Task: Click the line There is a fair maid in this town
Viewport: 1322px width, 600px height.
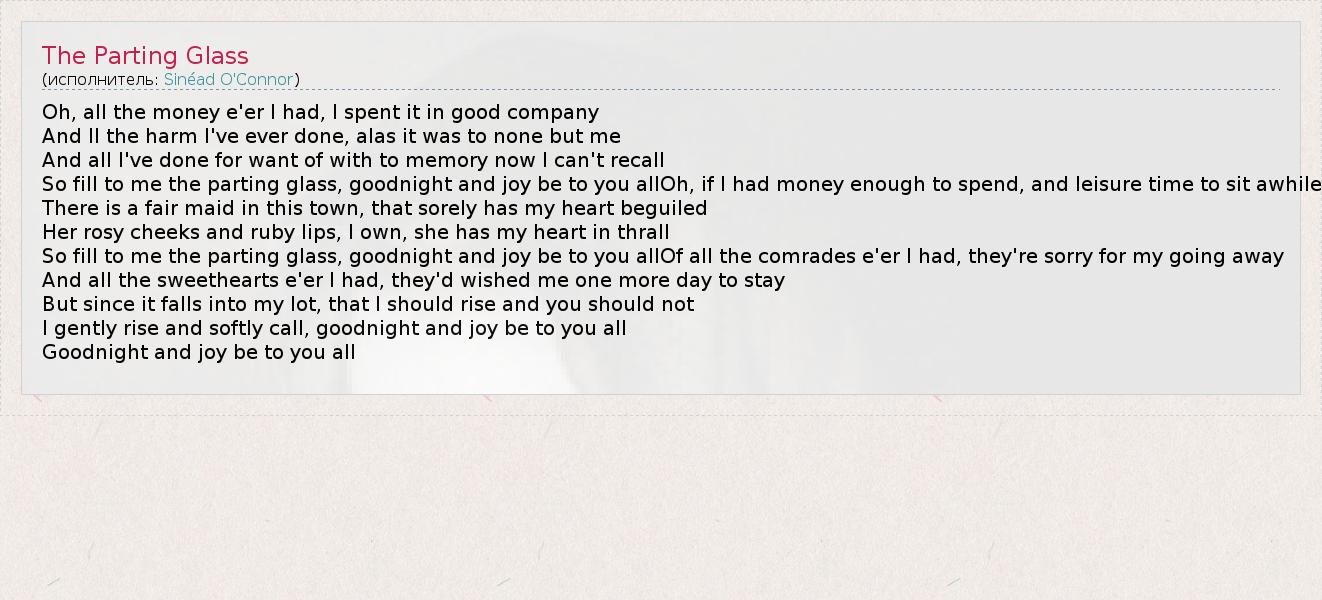Action: tap(374, 209)
